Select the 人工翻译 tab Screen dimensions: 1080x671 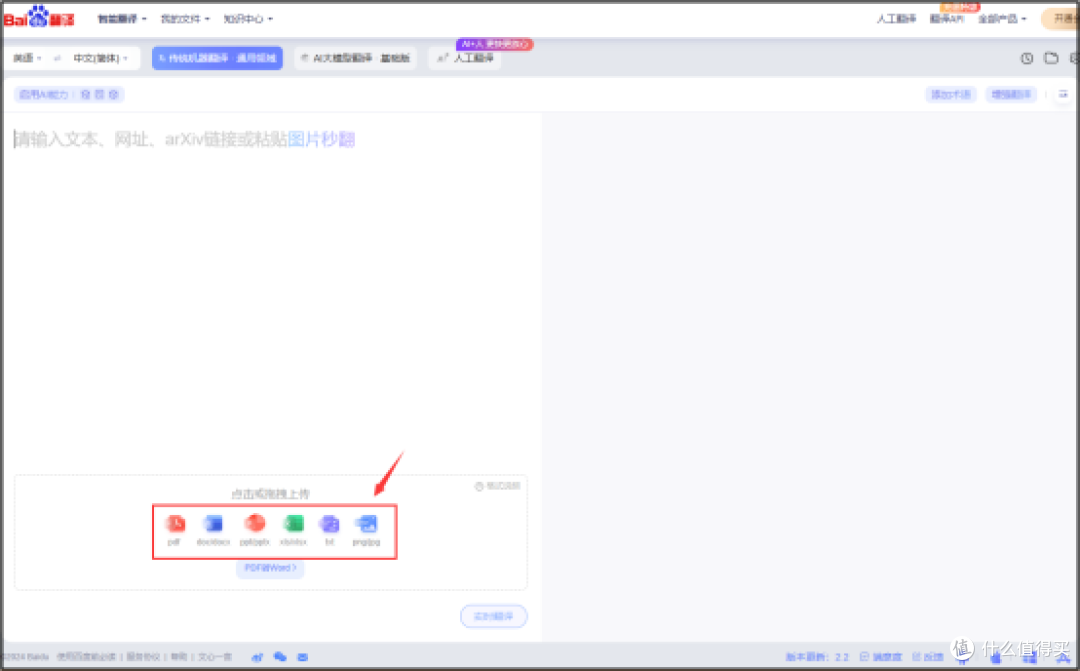(x=465, y=58)
